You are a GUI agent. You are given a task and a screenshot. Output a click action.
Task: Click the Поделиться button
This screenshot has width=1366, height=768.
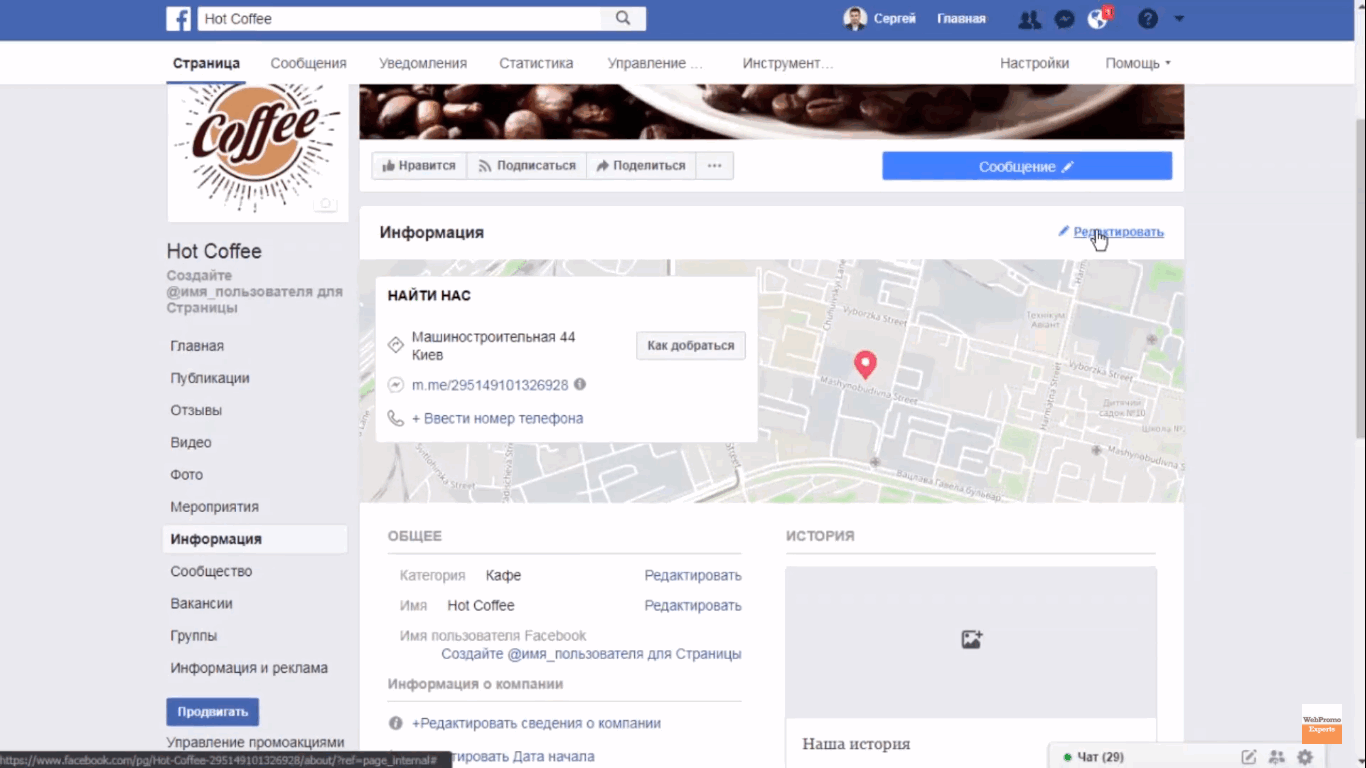click(641, 166)
